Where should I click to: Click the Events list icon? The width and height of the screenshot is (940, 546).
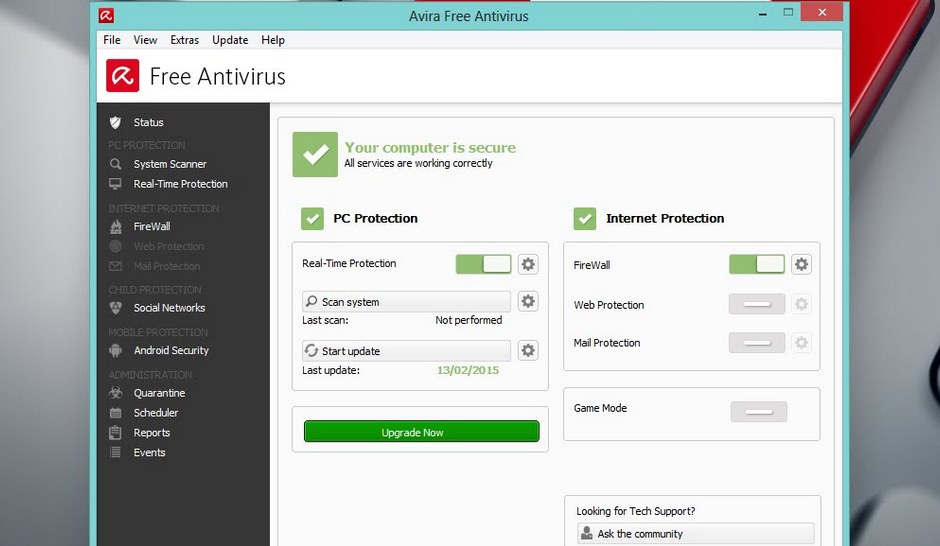116,453
